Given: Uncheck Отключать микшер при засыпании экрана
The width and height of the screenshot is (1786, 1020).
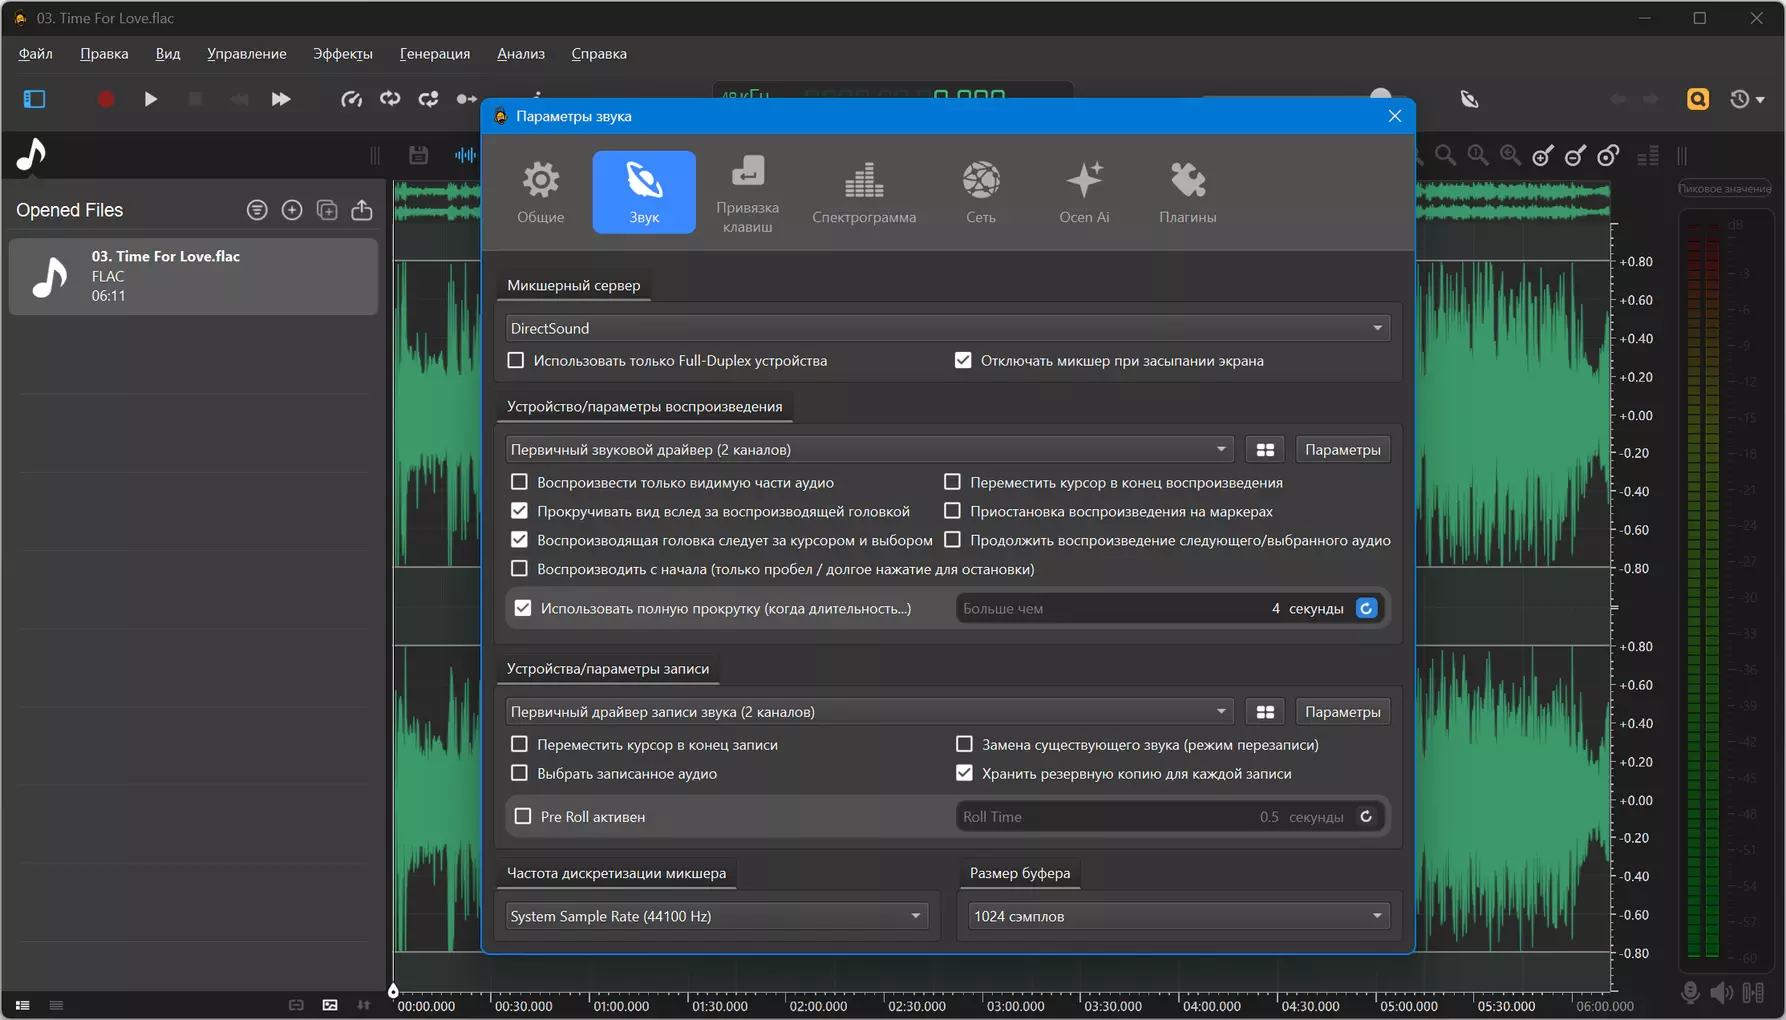Looking at the screenshot, I should (x=963, y=360).
